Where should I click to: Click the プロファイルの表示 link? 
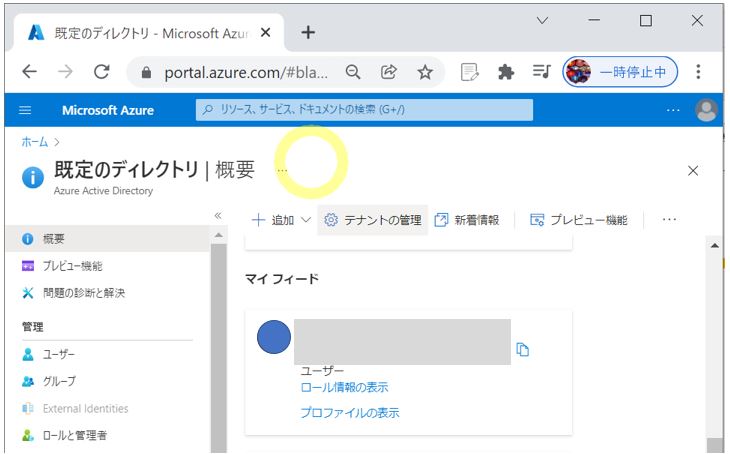coord(350,413)
